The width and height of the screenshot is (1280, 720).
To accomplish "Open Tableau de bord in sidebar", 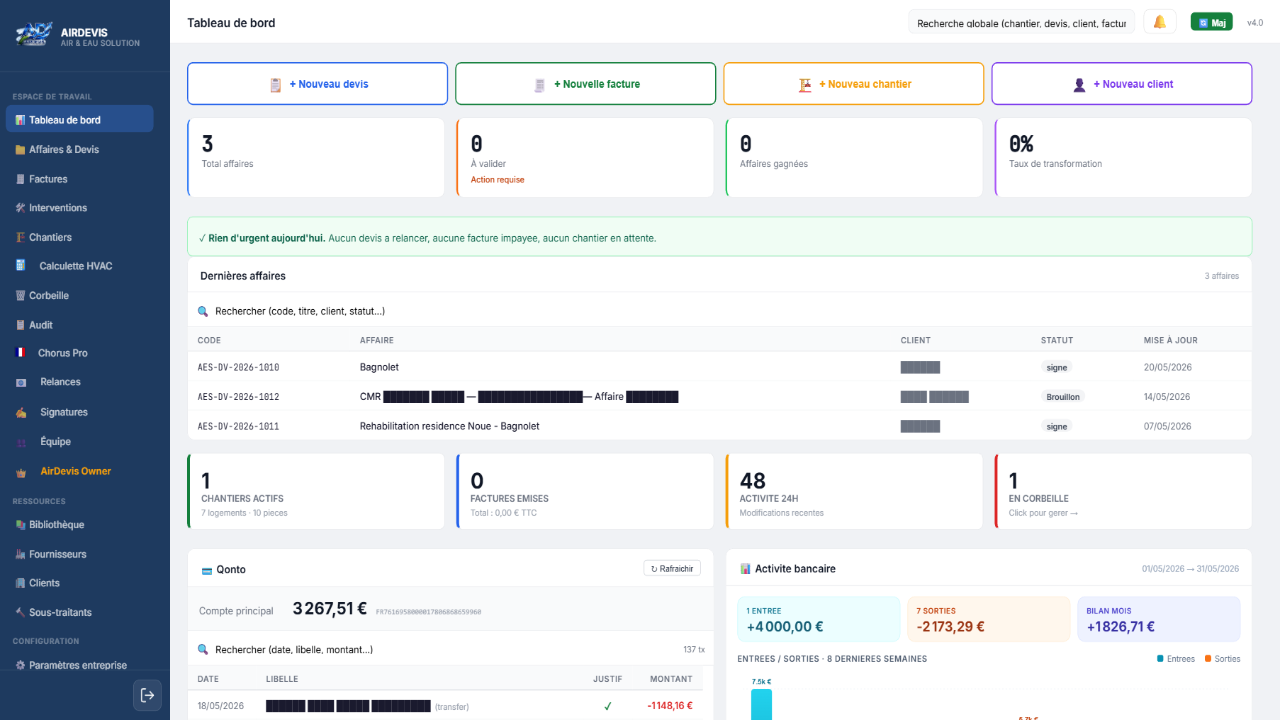I will click(x=80, y=120).
